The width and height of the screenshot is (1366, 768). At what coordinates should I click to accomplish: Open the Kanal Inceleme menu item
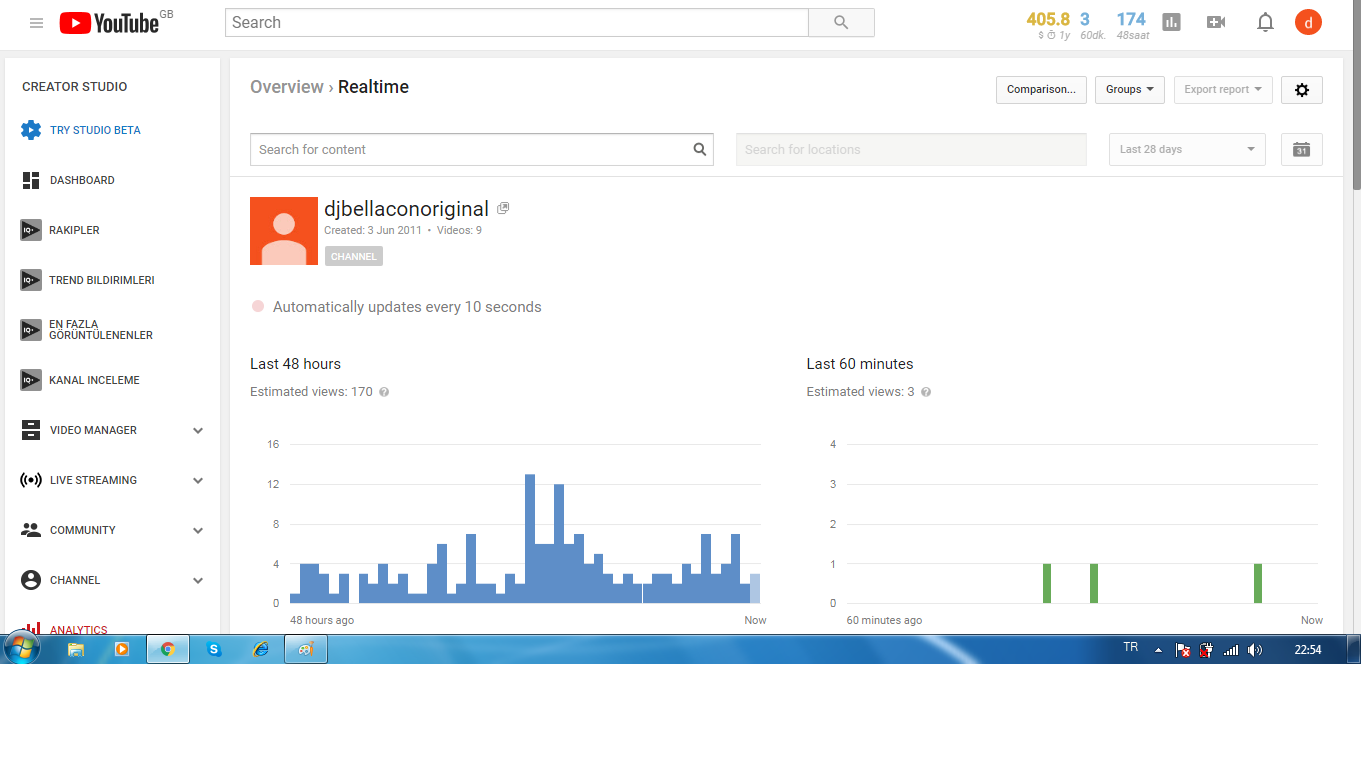pyautogui.click(x=94, y=380)
